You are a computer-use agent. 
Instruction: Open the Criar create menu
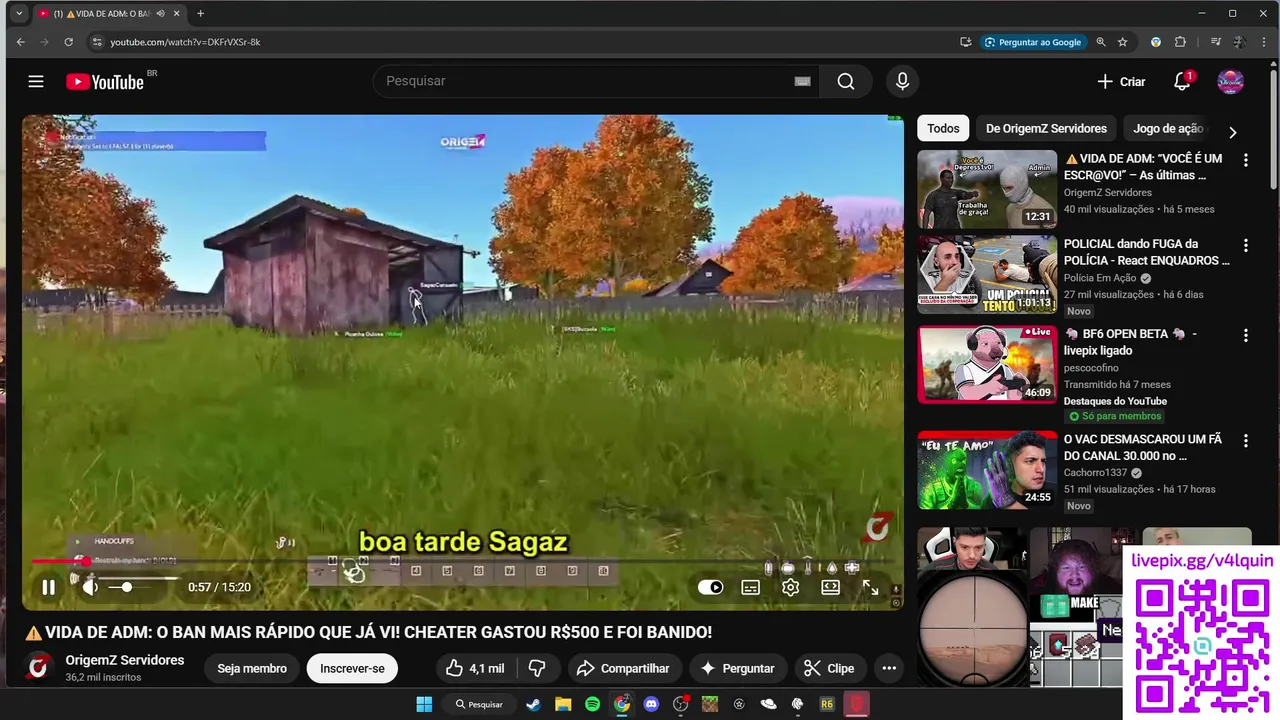[x=1121, y=82]
